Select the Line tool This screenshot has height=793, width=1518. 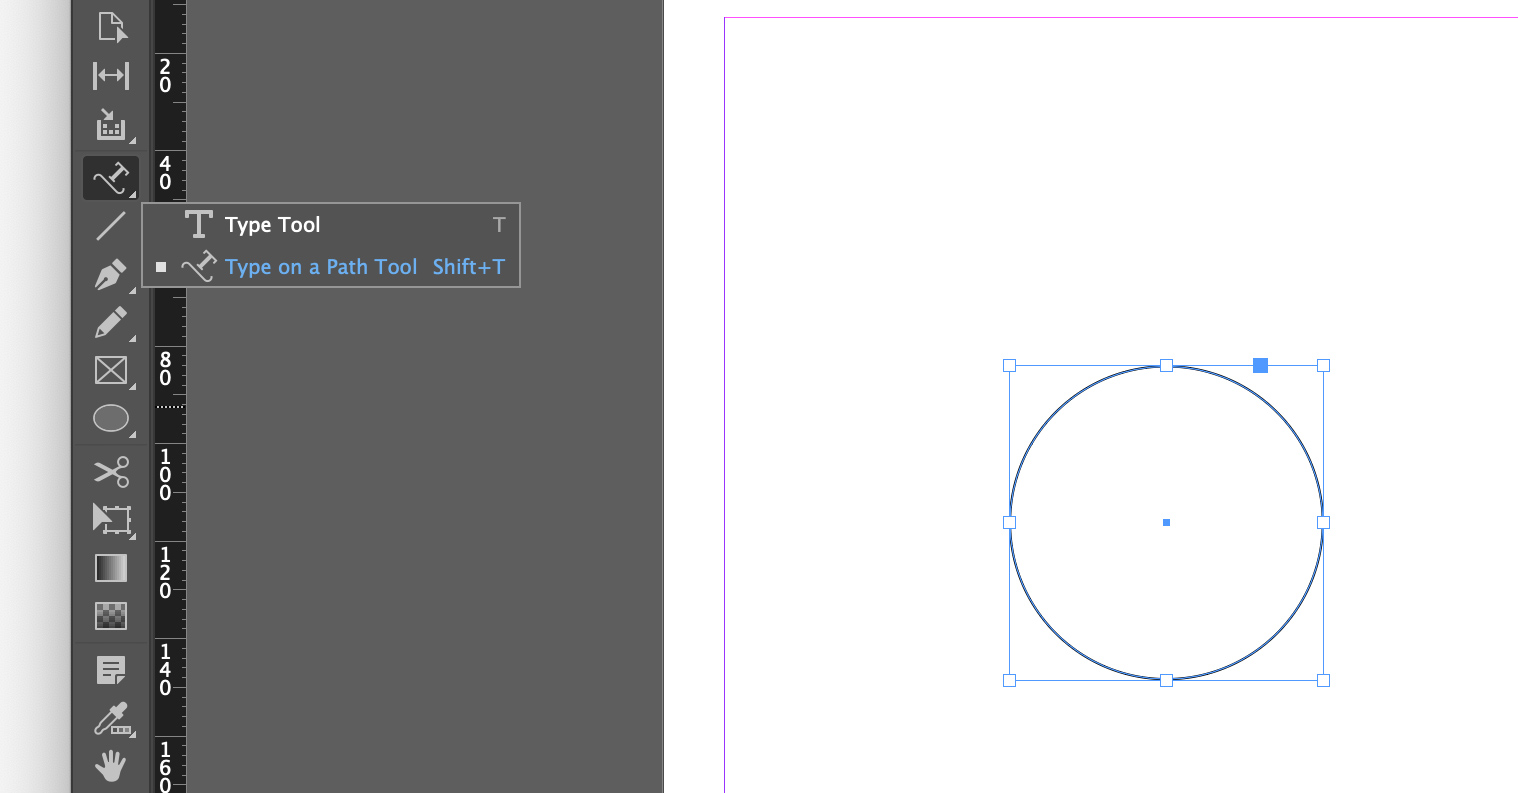111,226
